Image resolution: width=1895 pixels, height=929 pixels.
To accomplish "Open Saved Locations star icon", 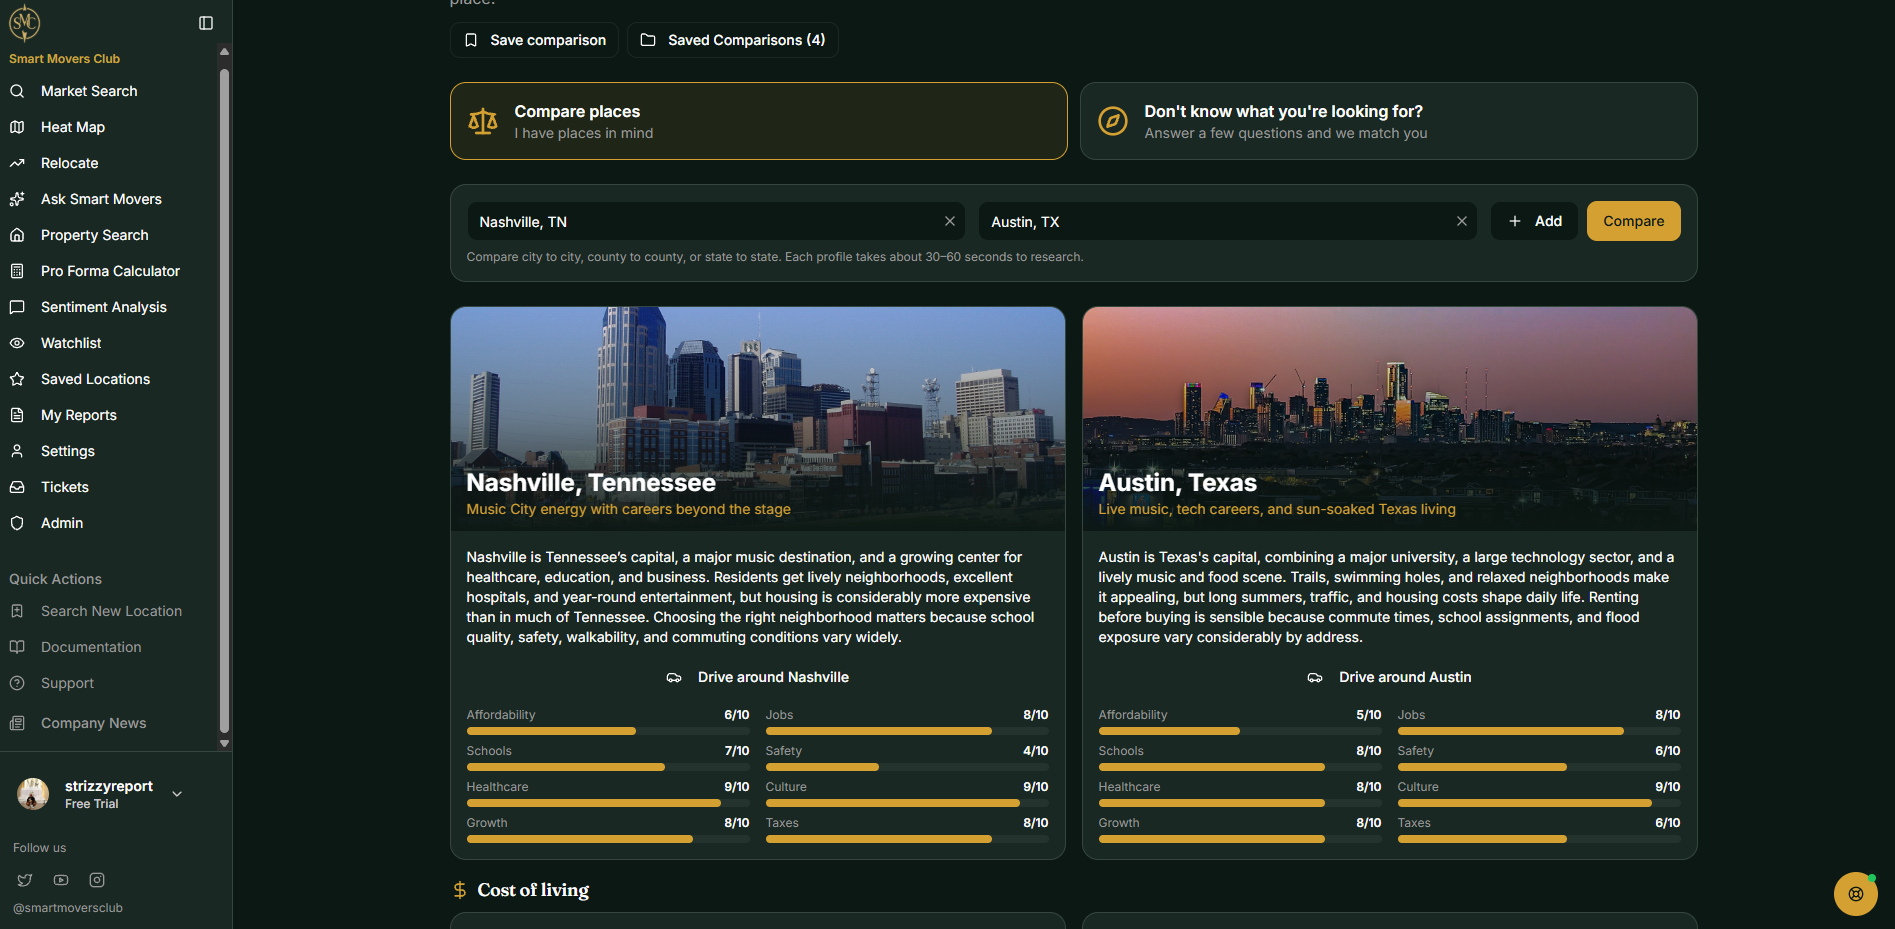I will click(17, 379).
